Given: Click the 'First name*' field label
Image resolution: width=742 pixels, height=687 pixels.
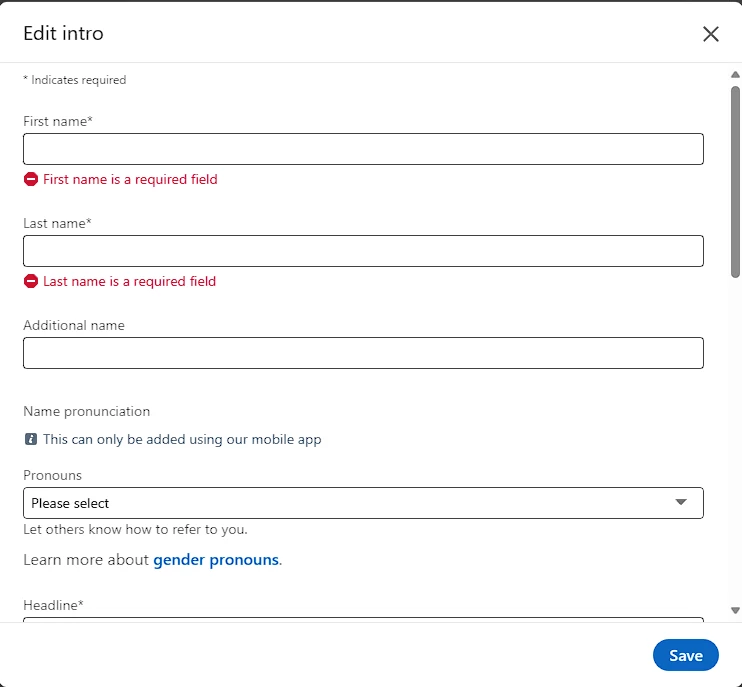Looking at the screenshot, I should (x=58, y=121).
